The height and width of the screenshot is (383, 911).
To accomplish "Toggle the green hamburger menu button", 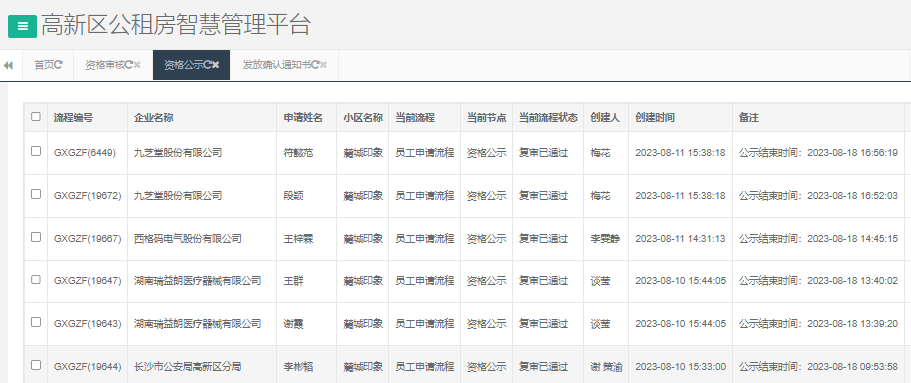I will click(x=22, y=26).
